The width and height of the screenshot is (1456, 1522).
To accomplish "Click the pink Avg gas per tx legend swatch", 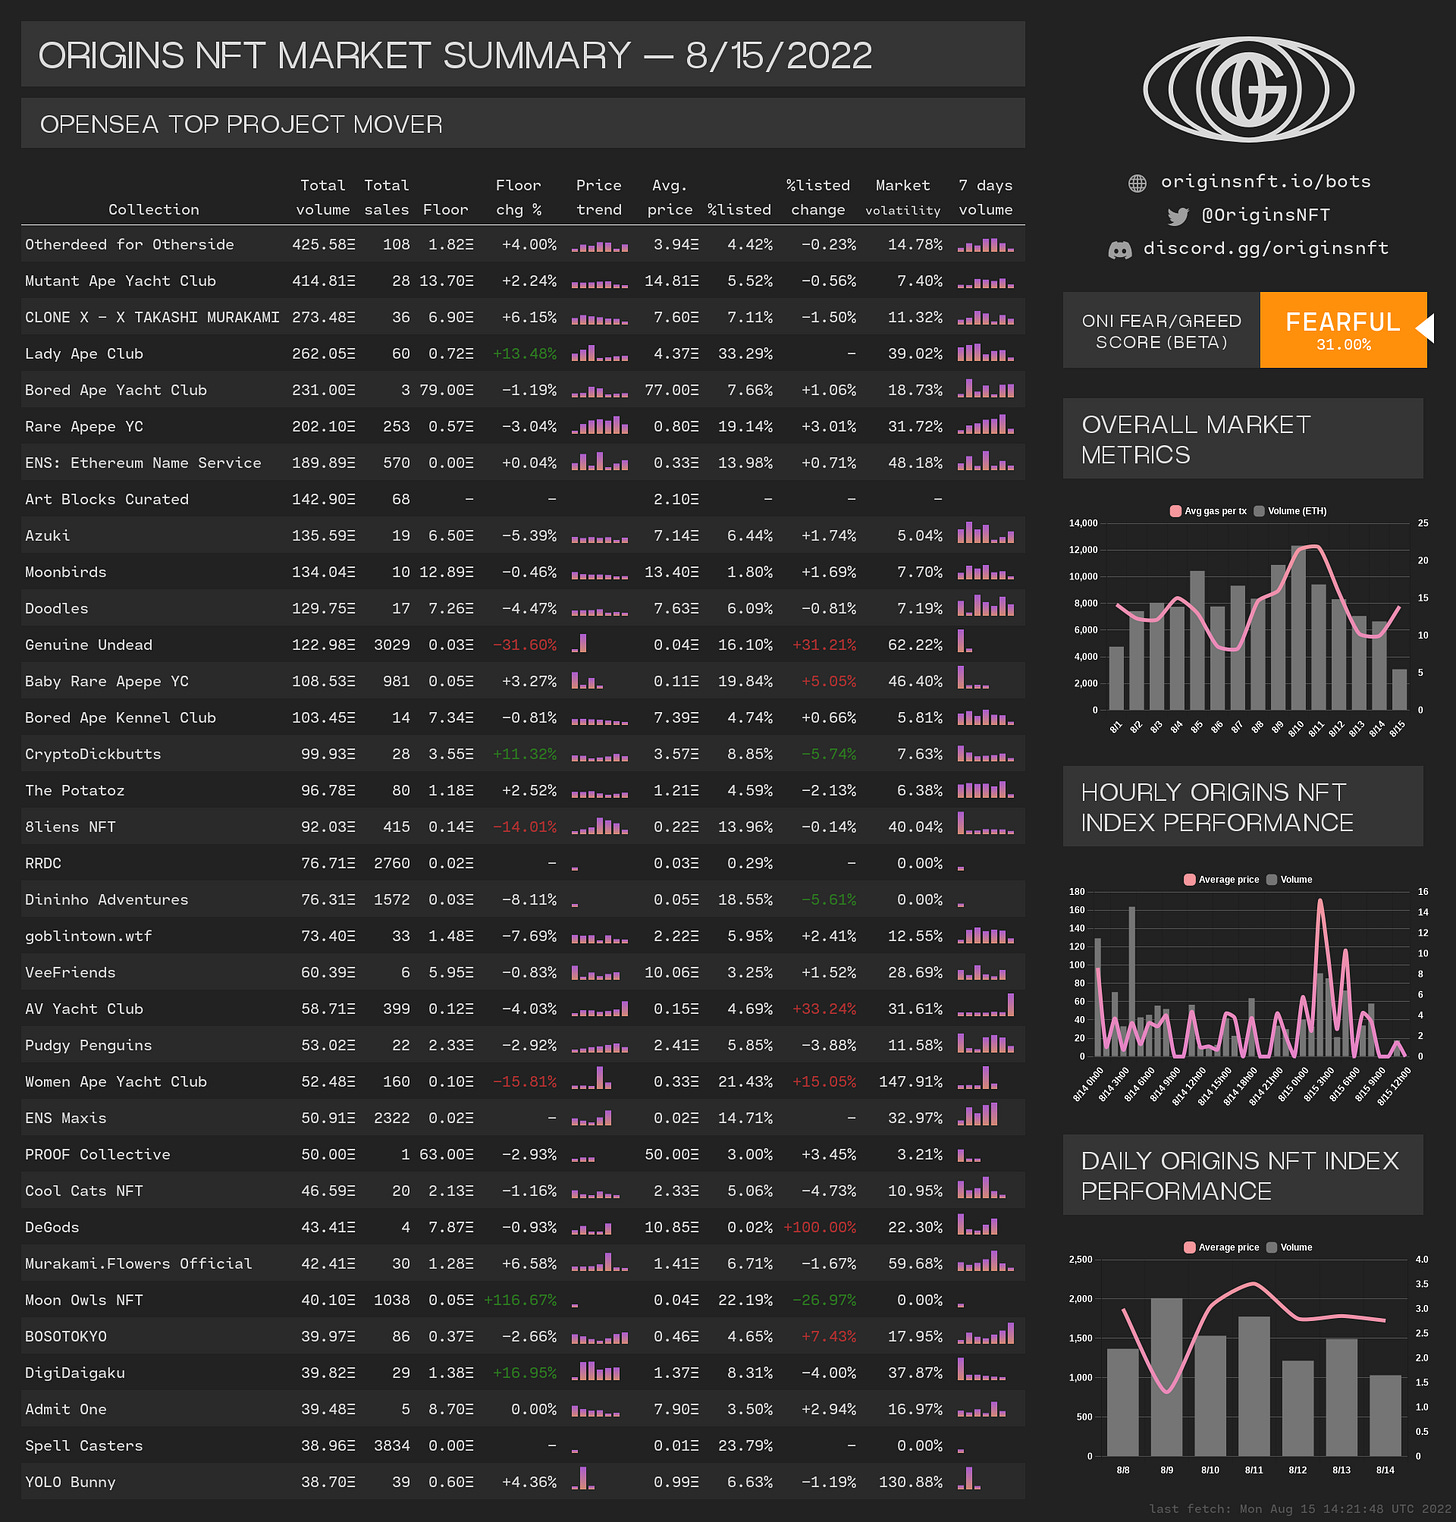I will click(x=1175, y=511).
